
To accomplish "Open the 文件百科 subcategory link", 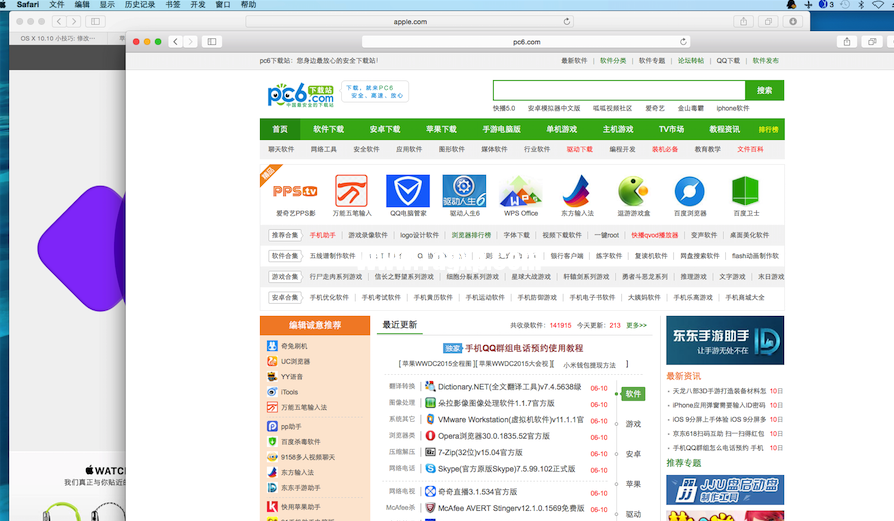I will point(750,149).
